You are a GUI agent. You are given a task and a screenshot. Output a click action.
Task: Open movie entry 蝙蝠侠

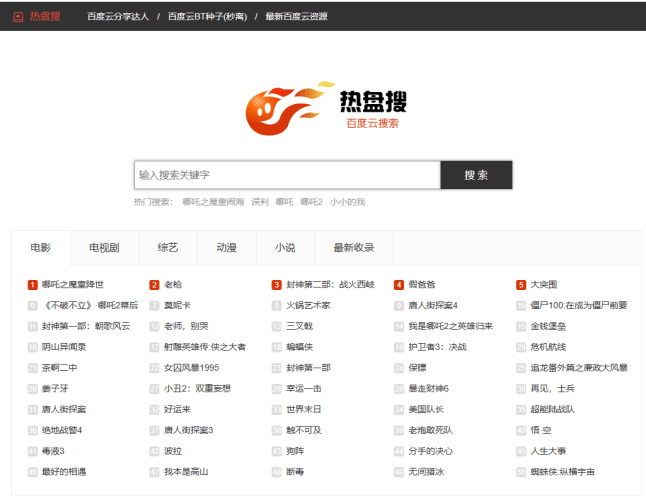pos(300,347)
